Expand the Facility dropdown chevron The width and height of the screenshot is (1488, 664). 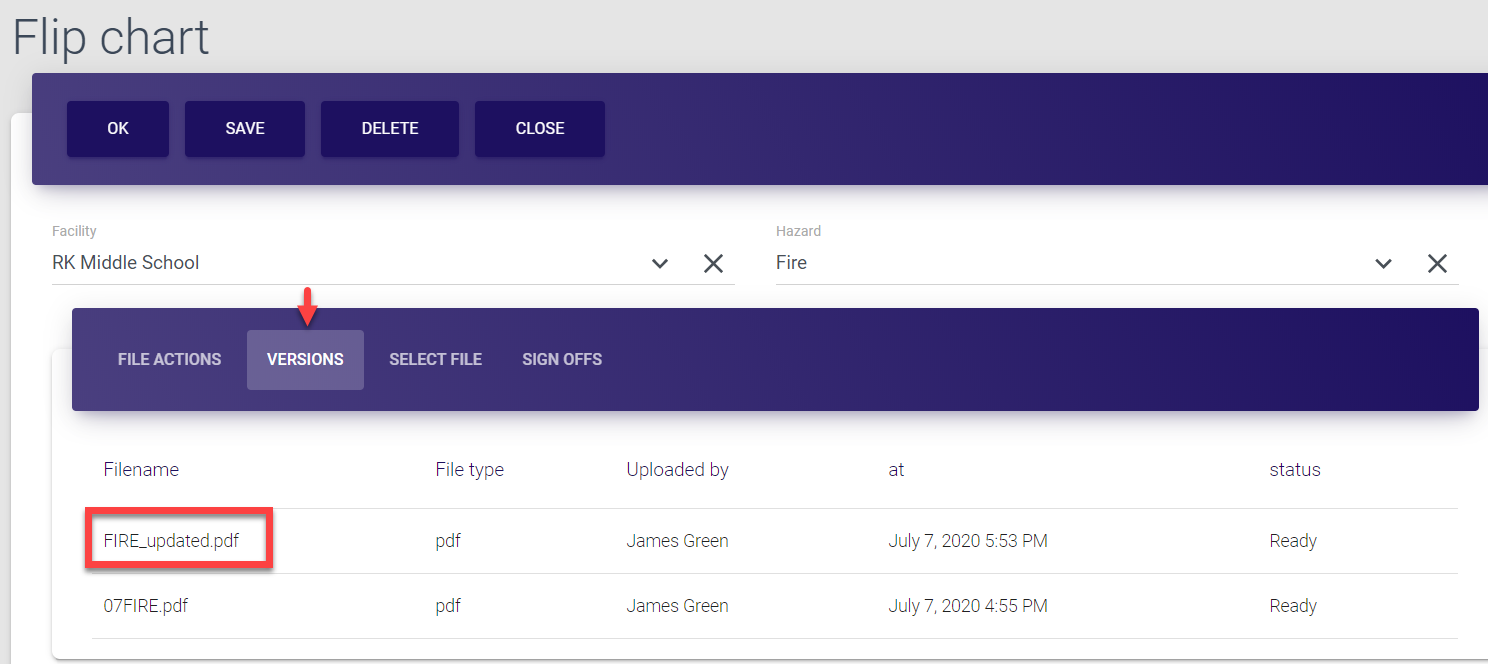(660, 263)
